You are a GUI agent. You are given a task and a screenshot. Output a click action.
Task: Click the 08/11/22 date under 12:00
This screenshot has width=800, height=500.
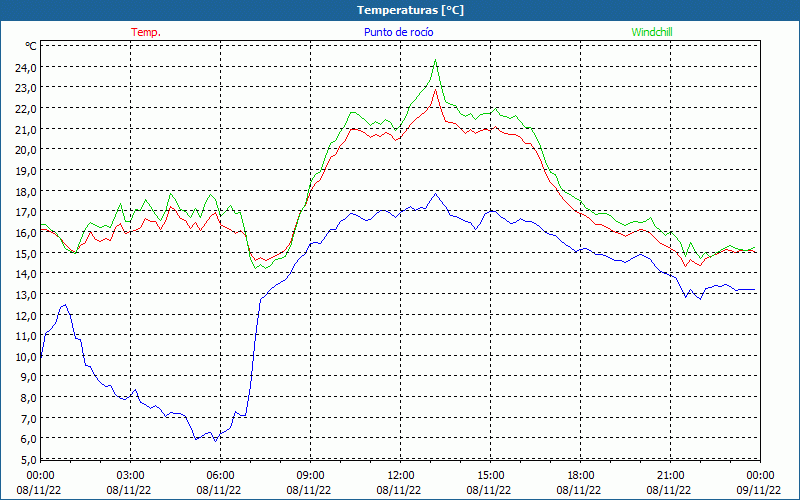click(x=399, y=490)
